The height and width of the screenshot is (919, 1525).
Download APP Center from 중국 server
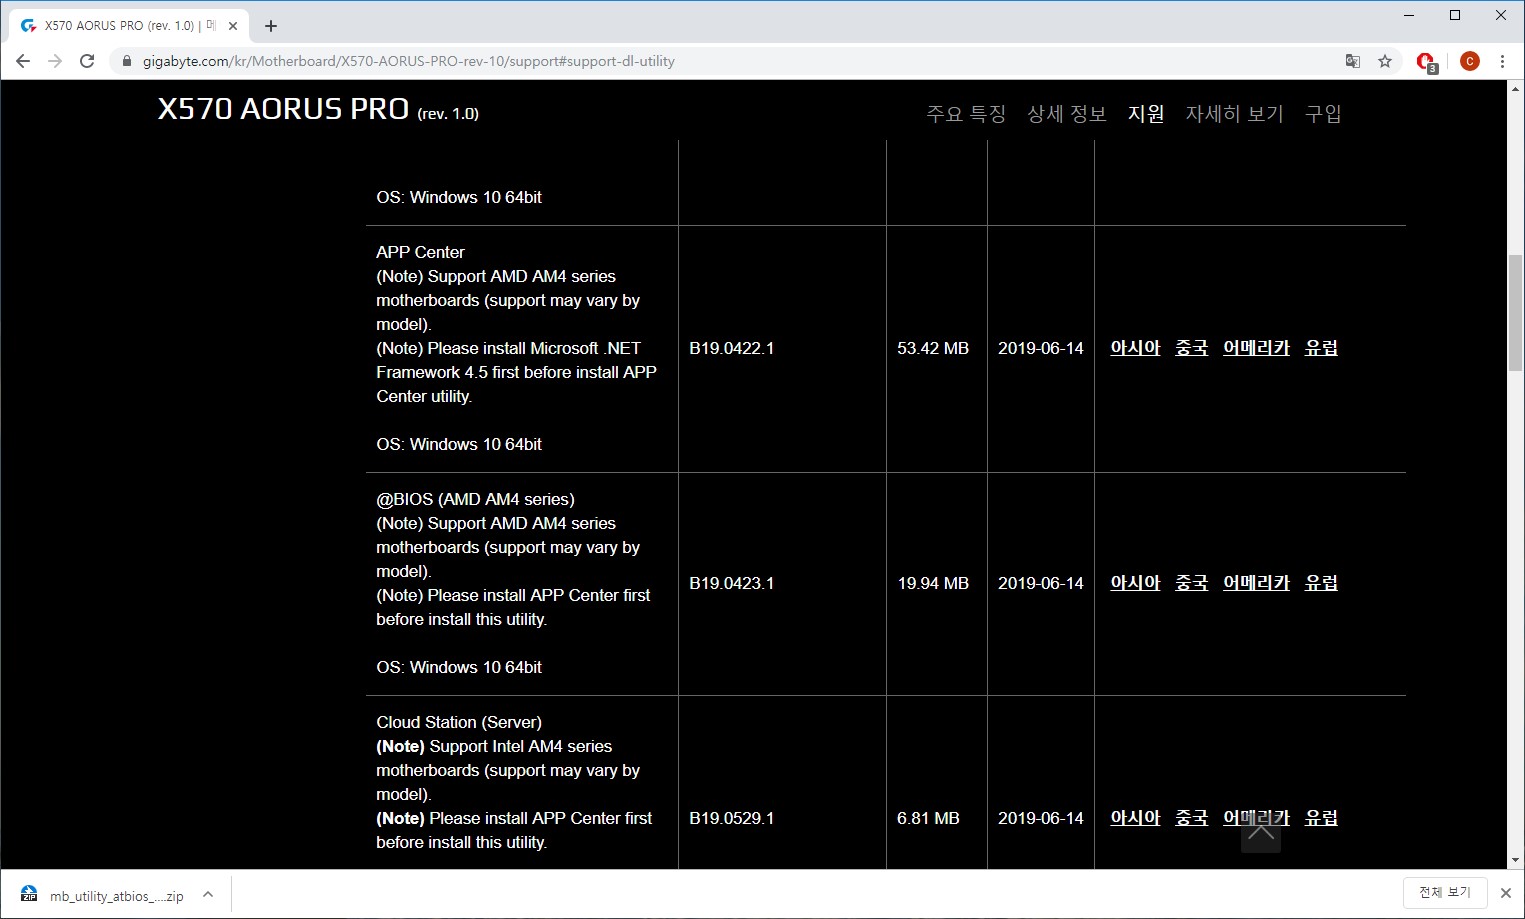click(1191, 348)
